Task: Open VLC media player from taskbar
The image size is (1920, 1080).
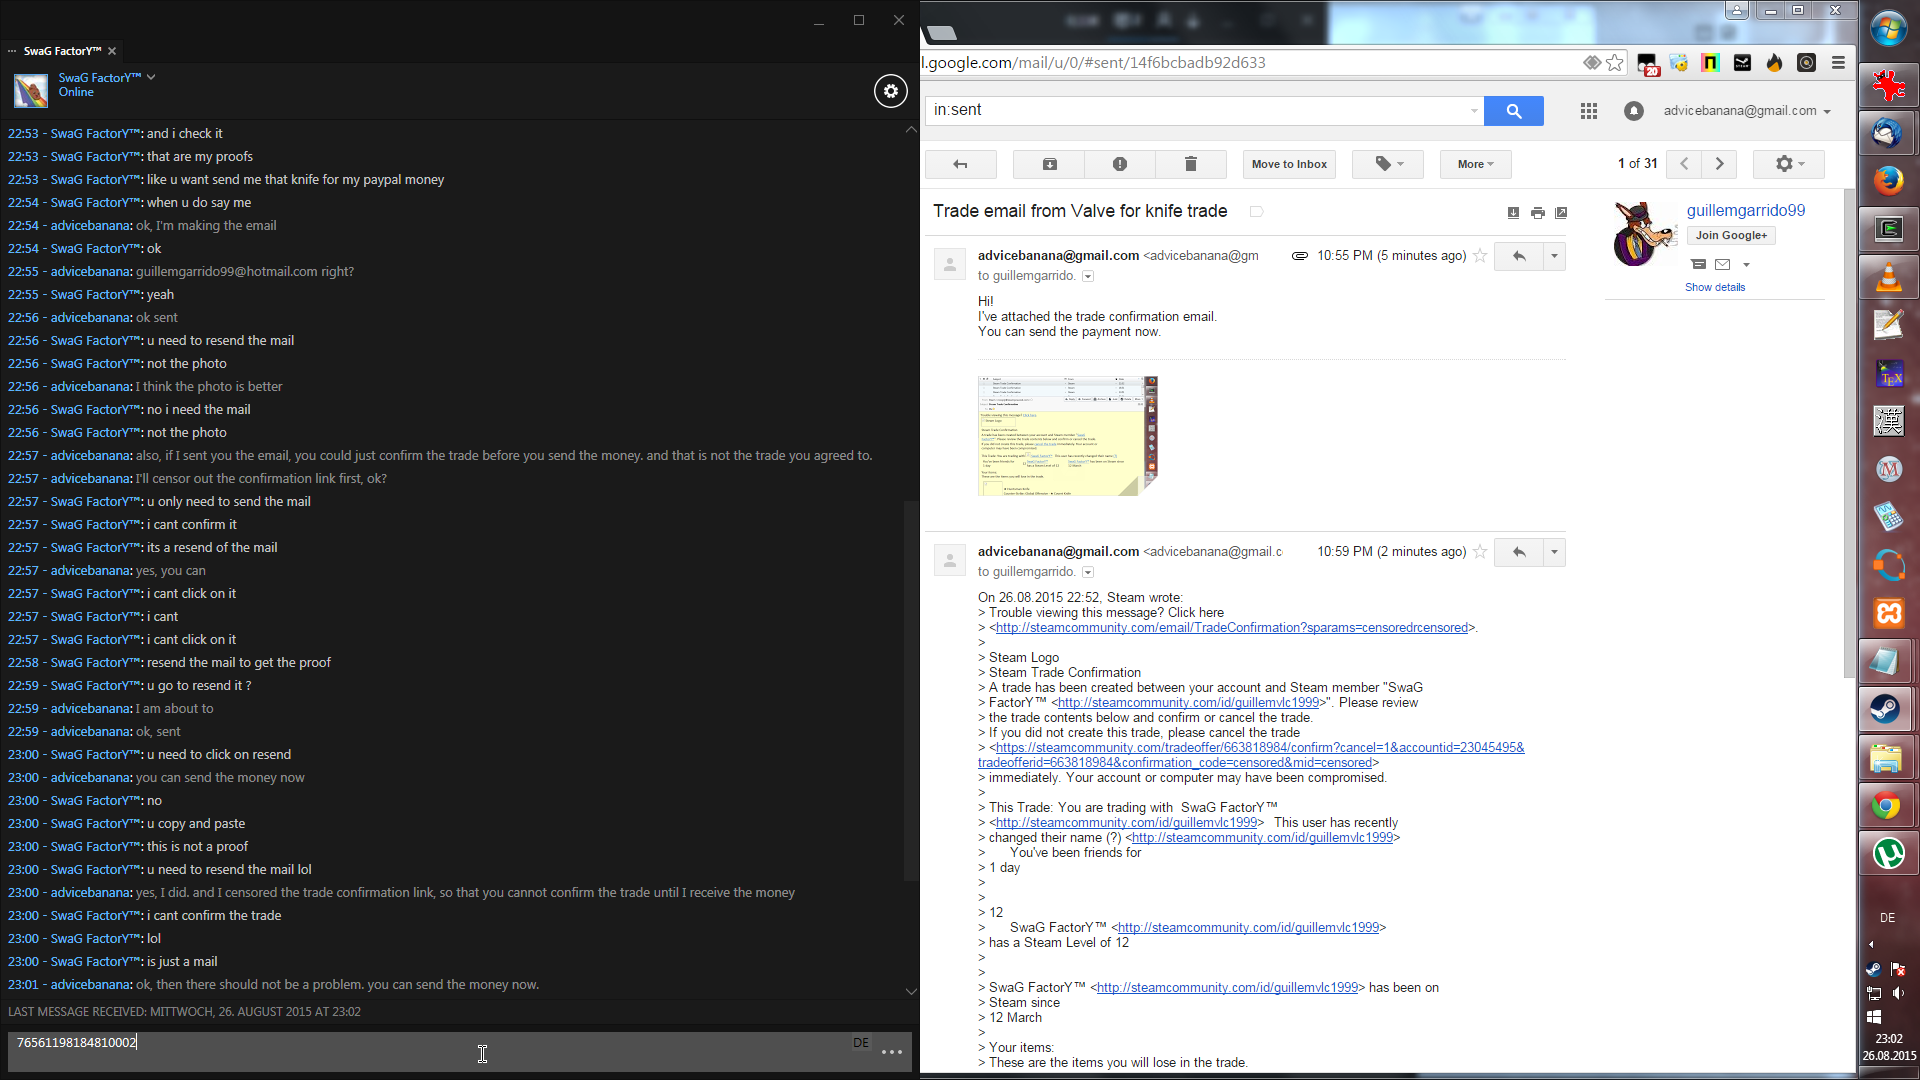Action: click(1889, 277)
